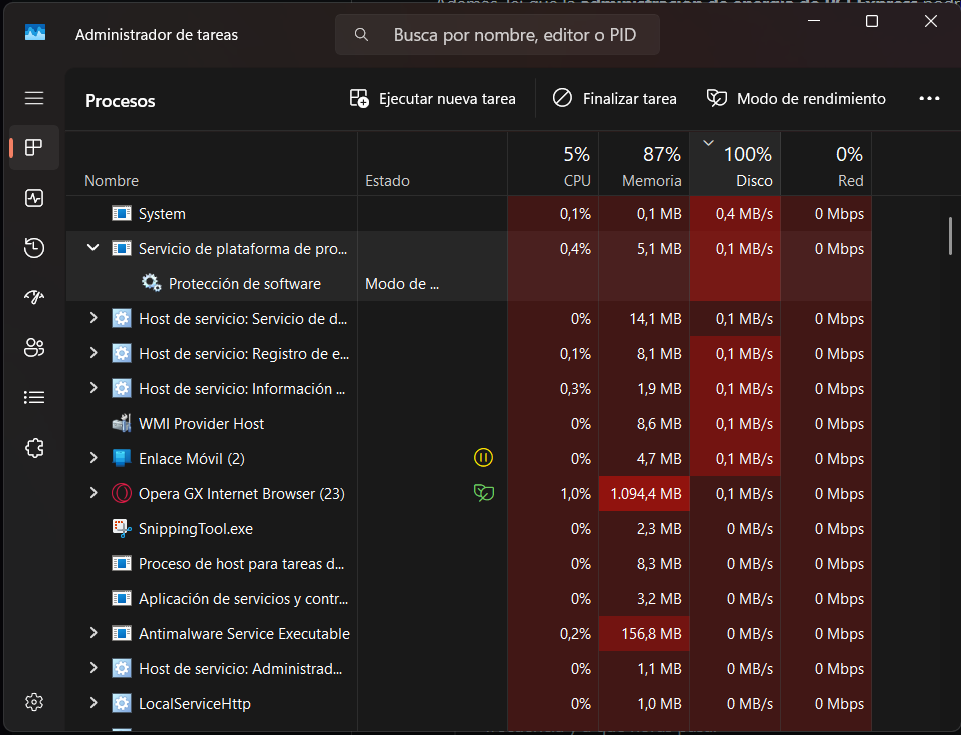Viewport: 961px width, 735px height.
Task: Expand Host de servicio: Administrad... row
Action: coord(93,668)
